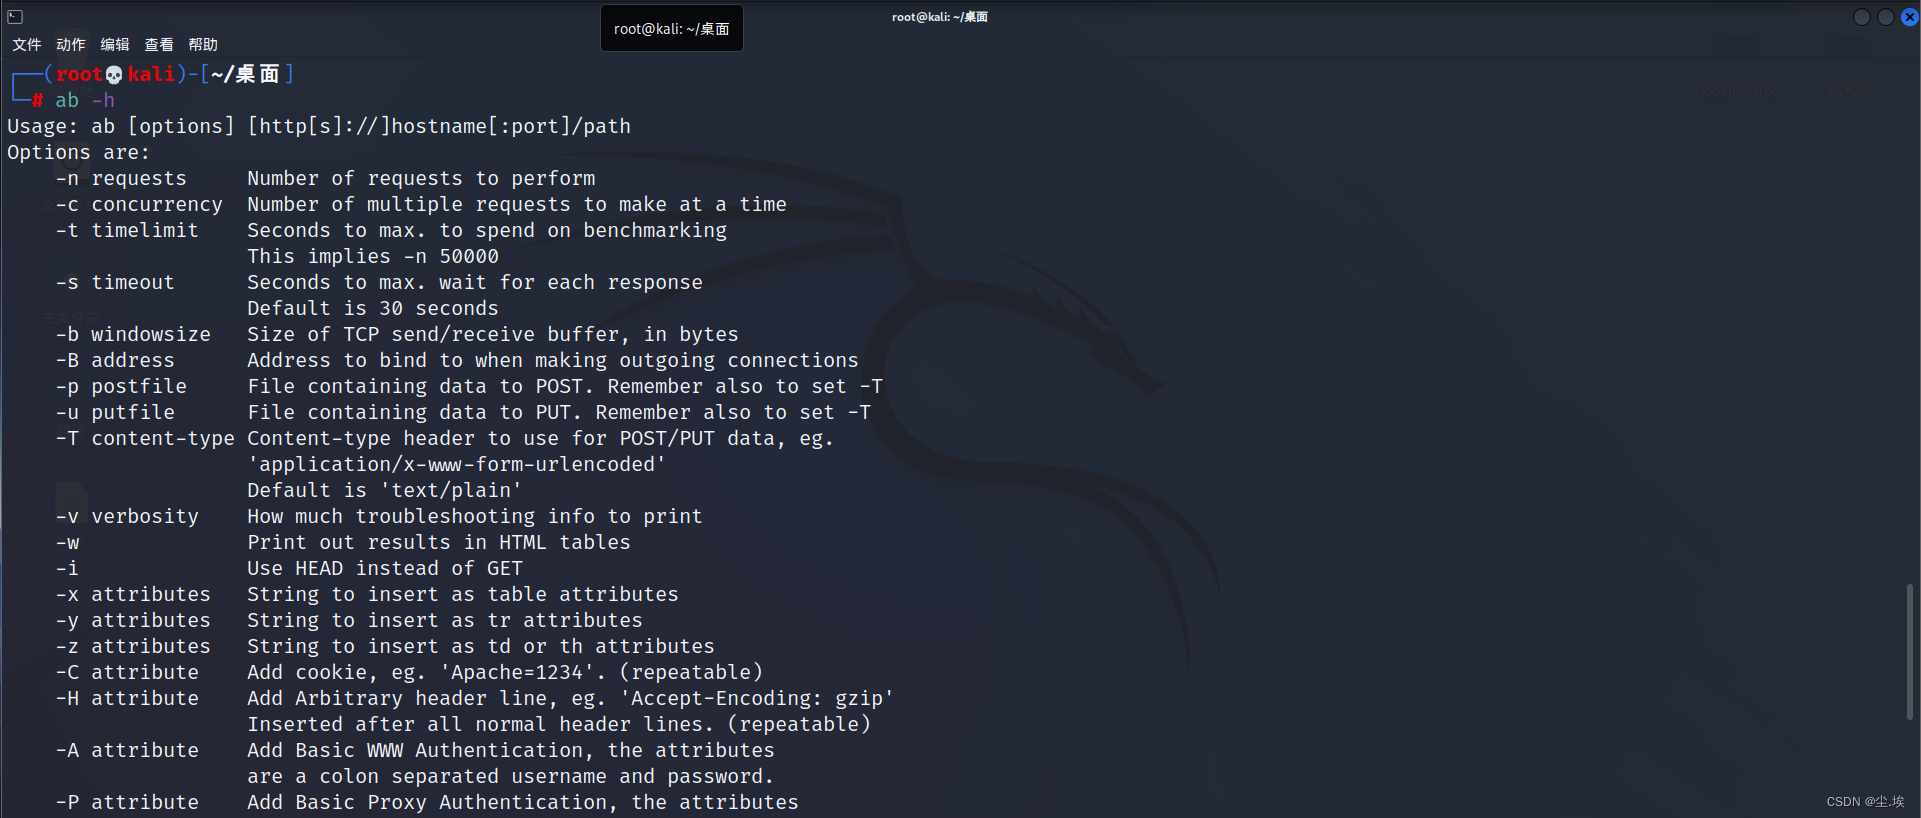Click 'Default is 30 seconds' text
This screenshot has width=1921, height=818.
373,308
